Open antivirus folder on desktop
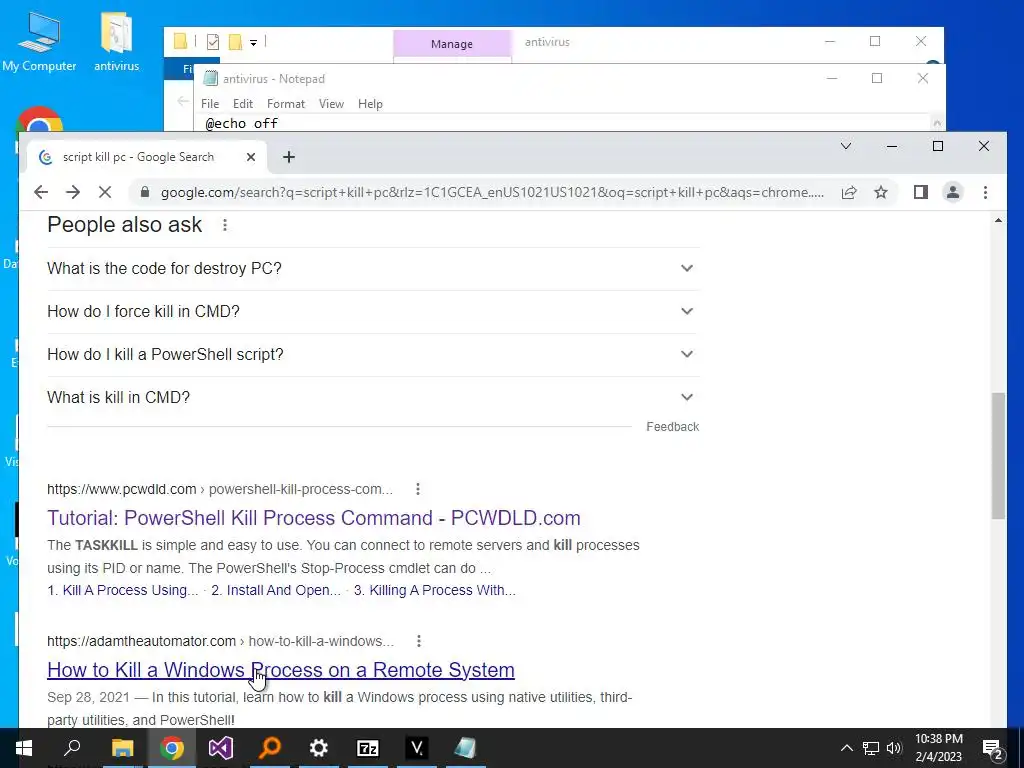The image size is (1024, 768). (116, 41)
